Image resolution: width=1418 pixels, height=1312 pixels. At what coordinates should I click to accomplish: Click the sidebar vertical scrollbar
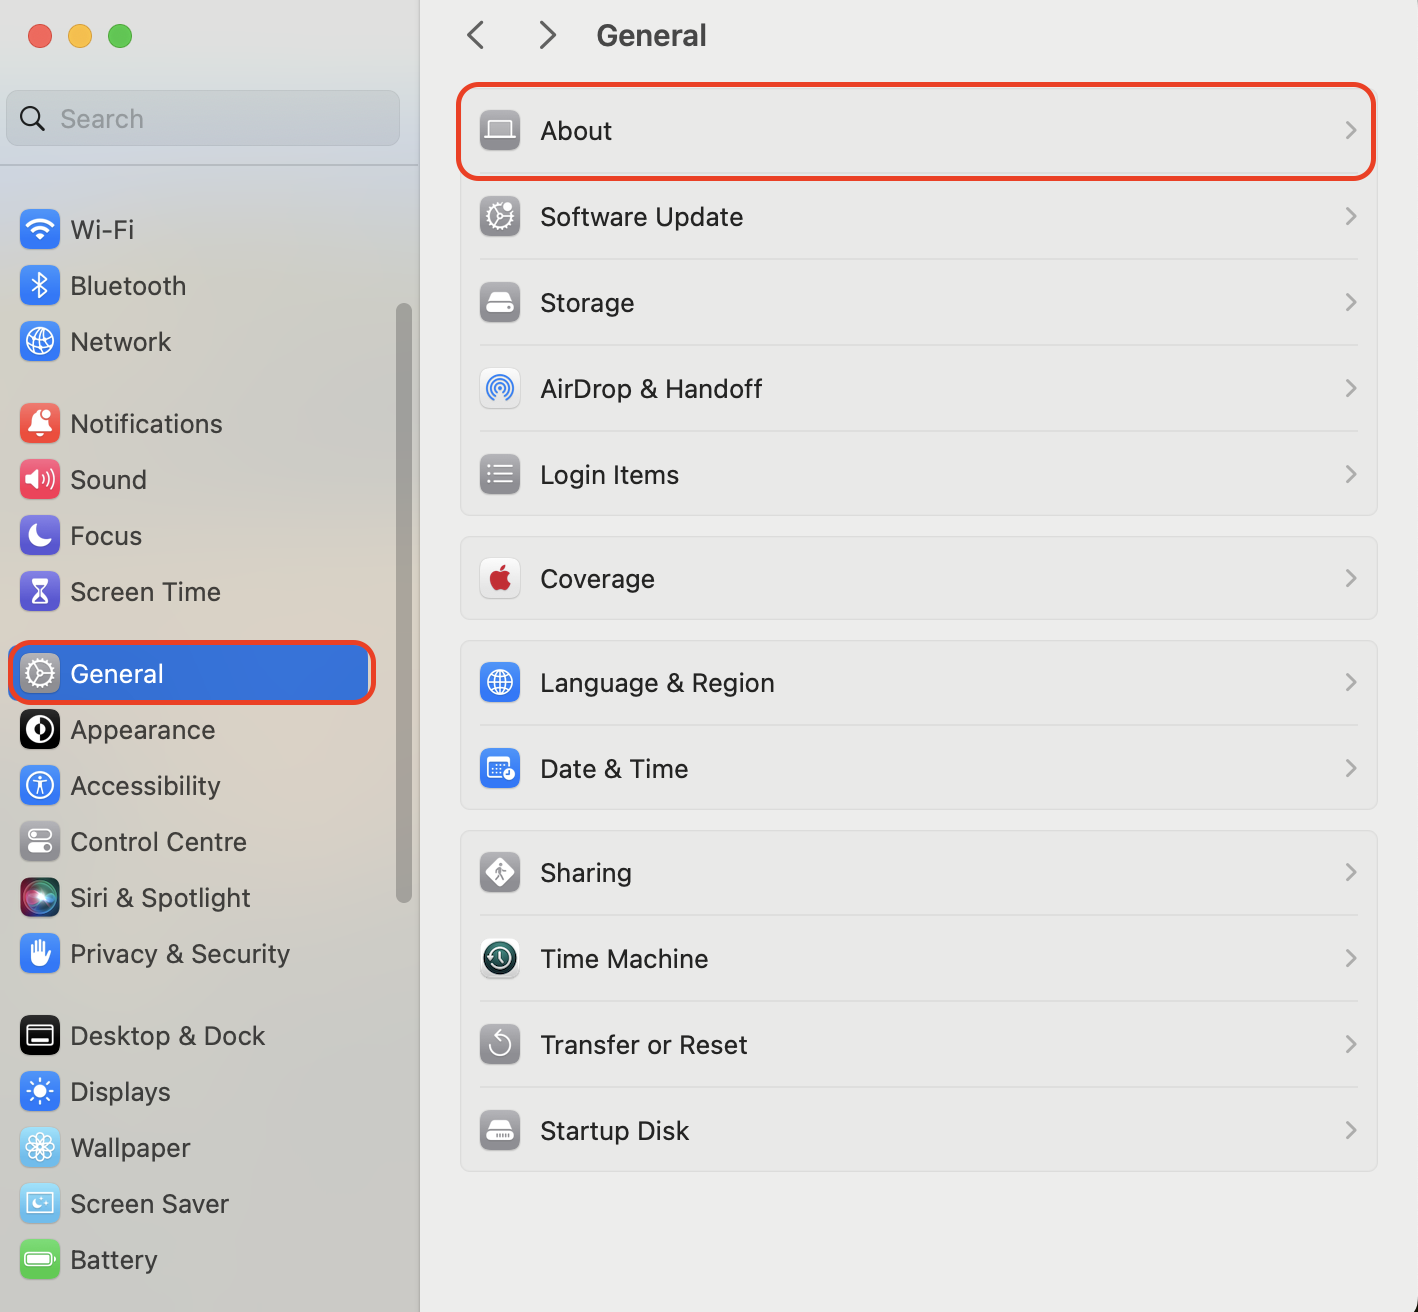[x=404, y=602]
